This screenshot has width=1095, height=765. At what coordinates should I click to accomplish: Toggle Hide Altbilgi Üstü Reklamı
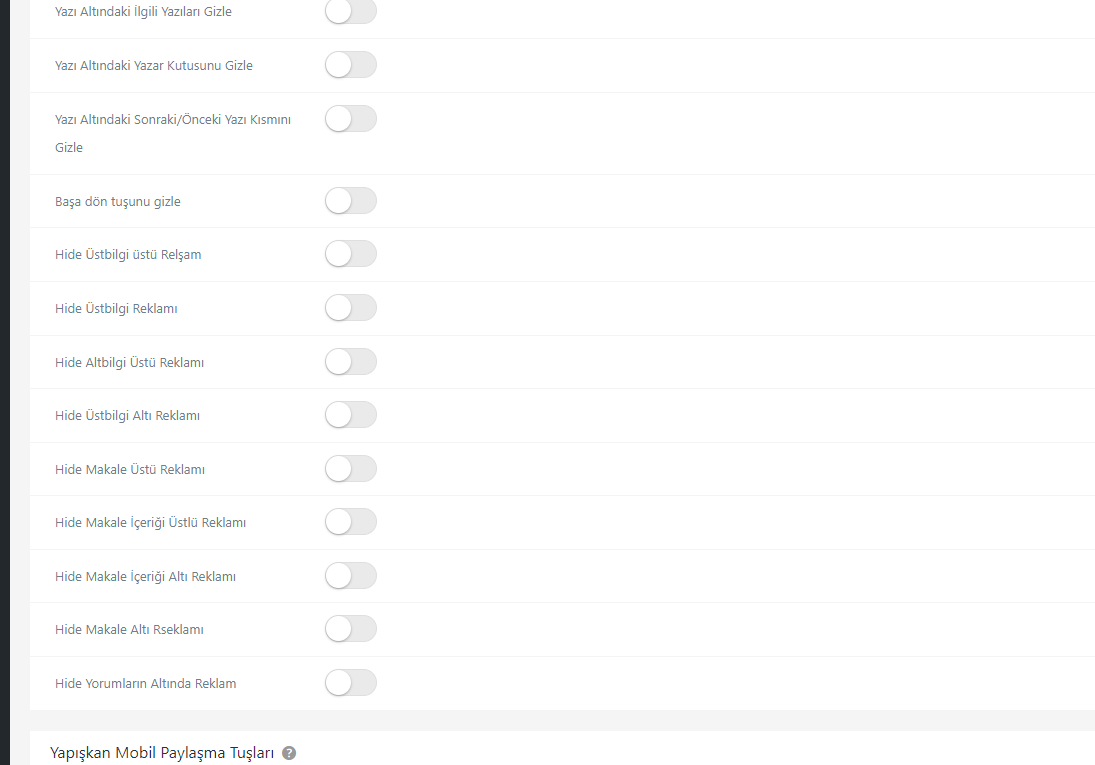351,362
